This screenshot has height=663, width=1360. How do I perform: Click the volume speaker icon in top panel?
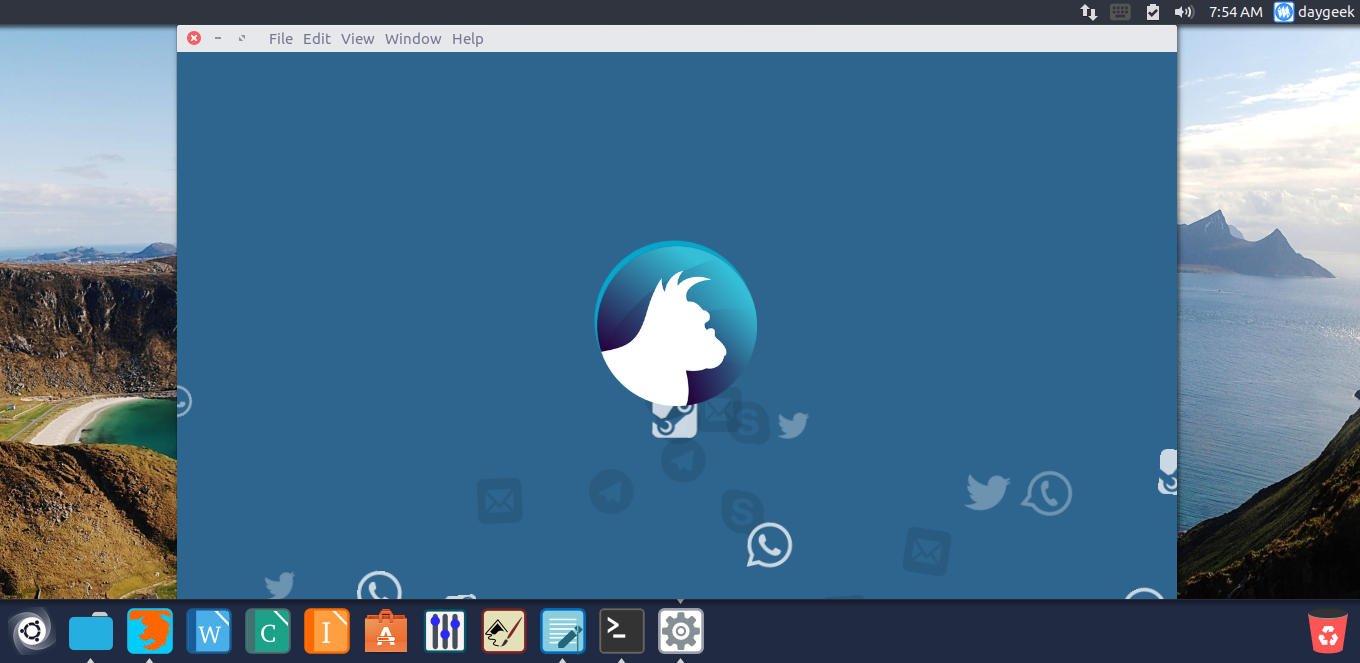point(1184,12)
